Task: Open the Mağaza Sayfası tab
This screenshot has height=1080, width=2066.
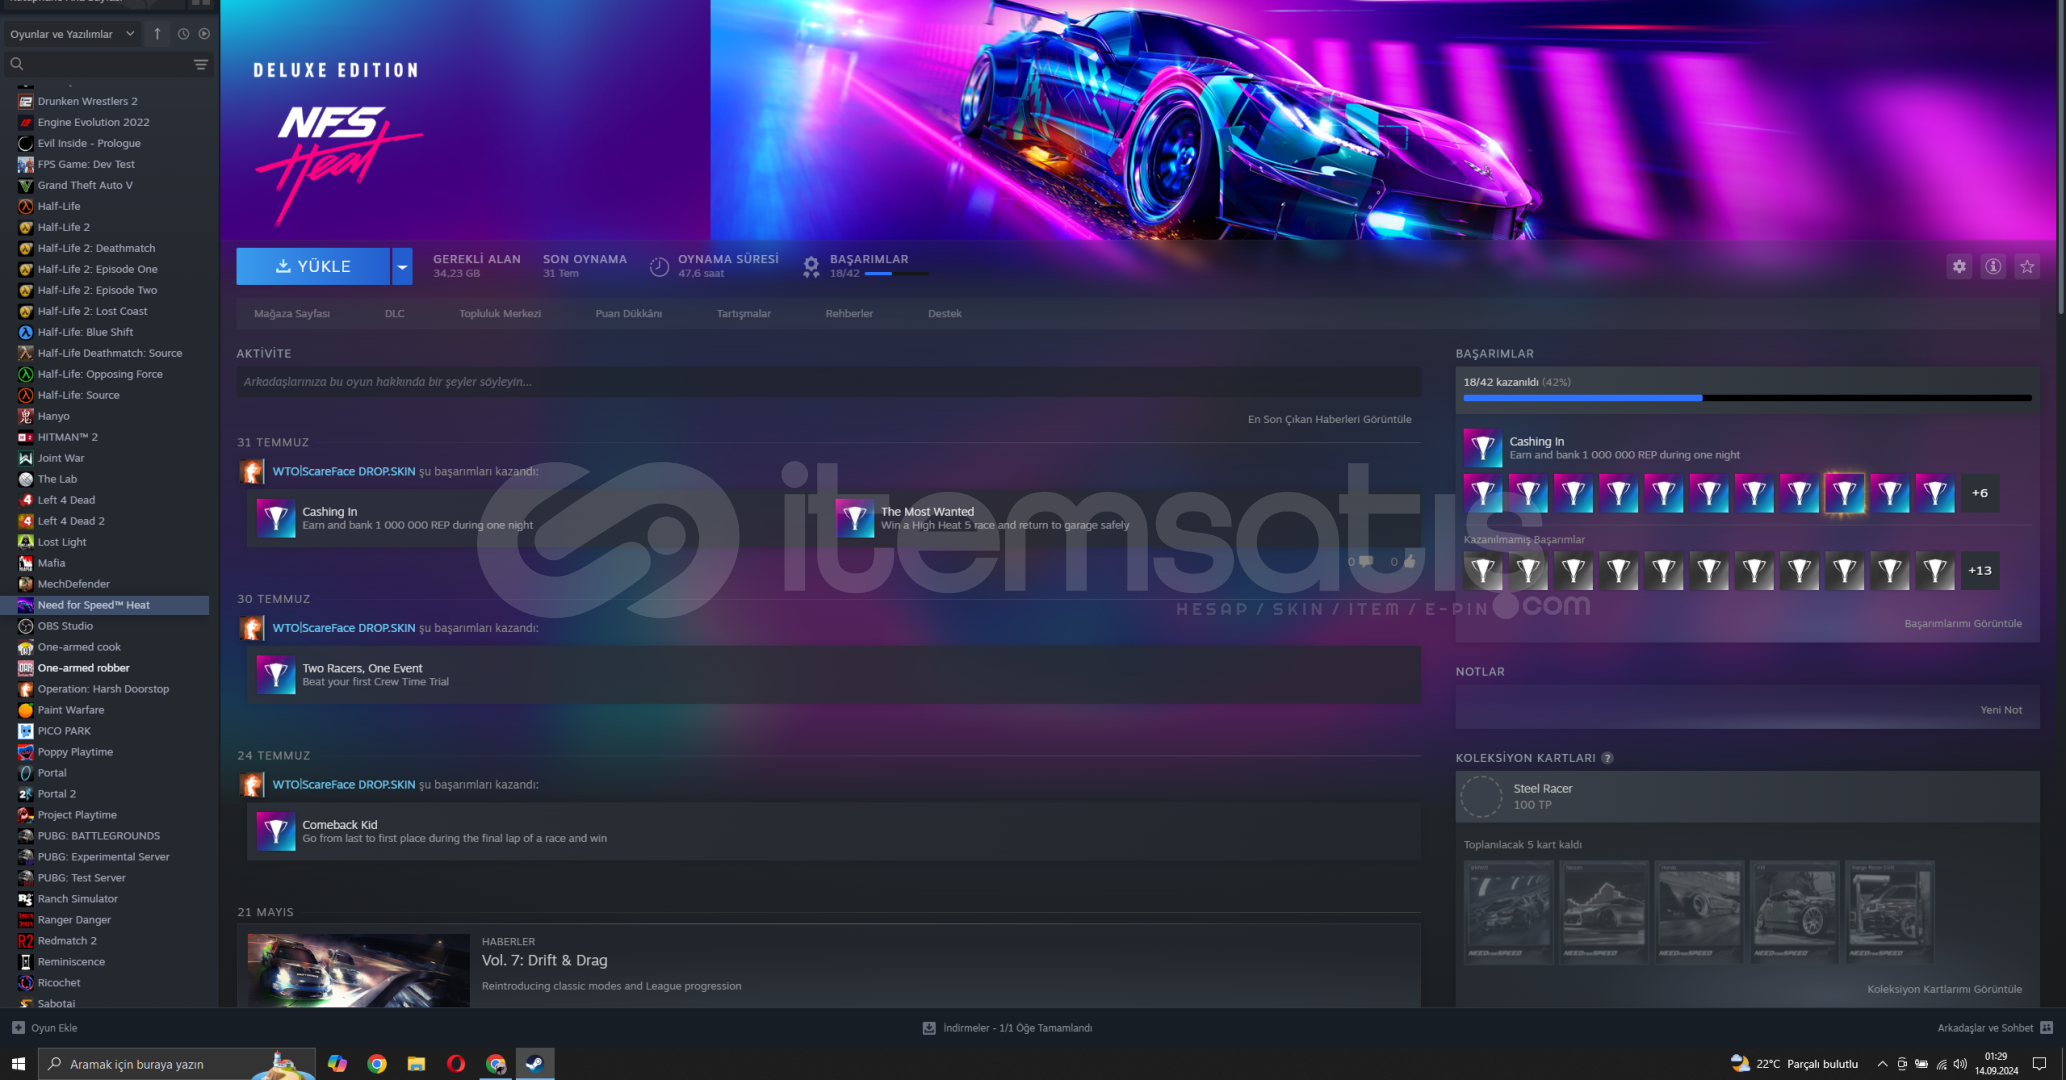Action: [x=292, y=314]
